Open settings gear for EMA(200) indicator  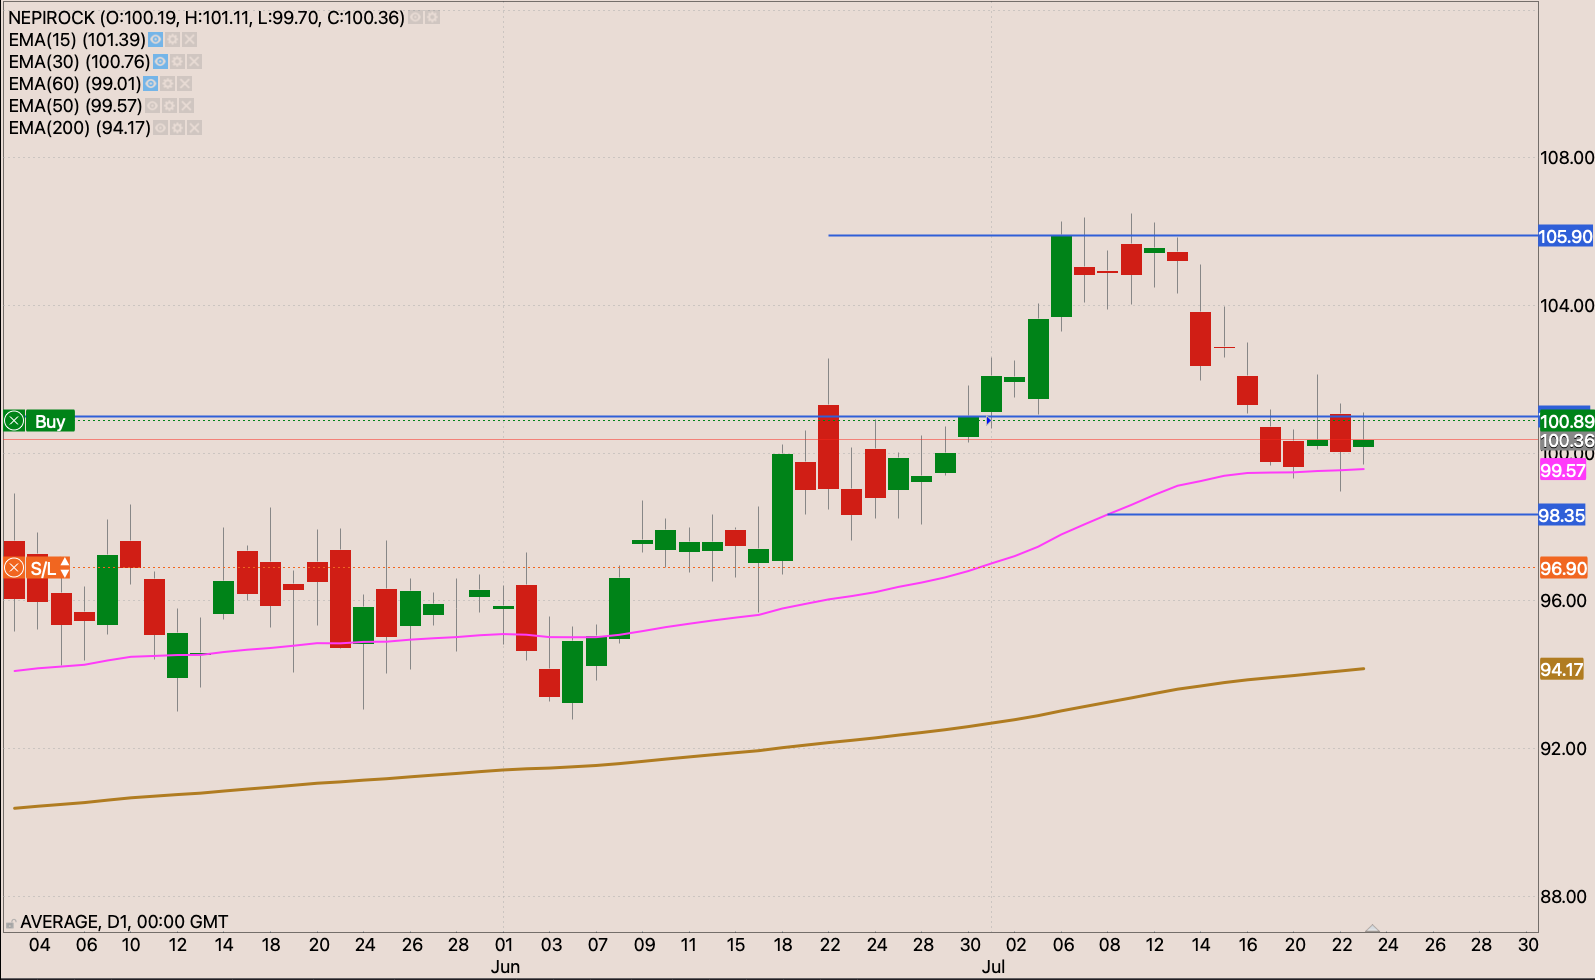(177, 128)
